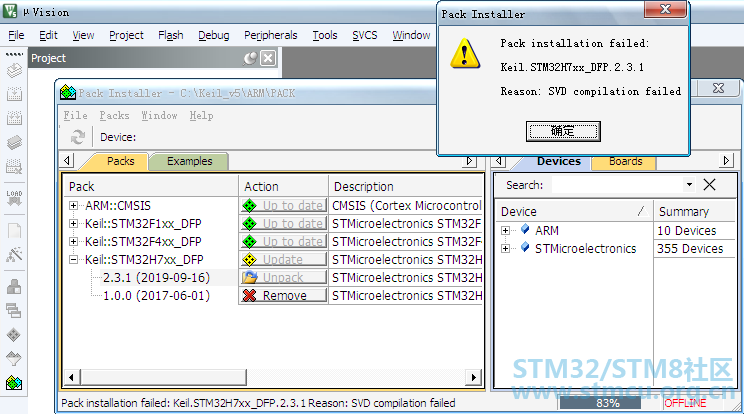Screen dimensions: 744x414
Task: Open the SVCS menu
Action: (364, 35)
